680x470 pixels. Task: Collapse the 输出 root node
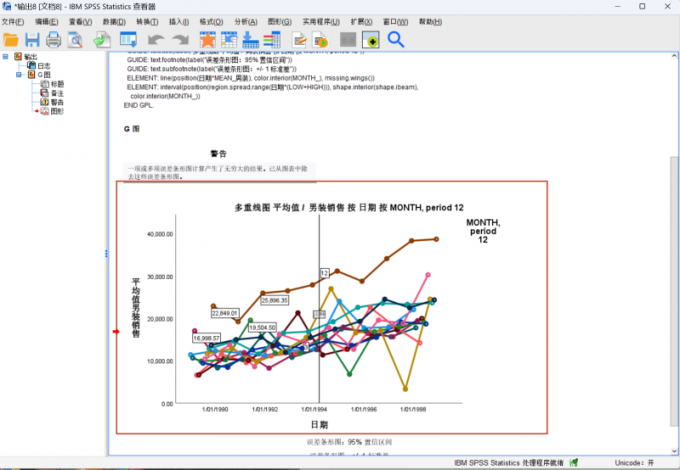pyautogui.click(x=5, y=56)
